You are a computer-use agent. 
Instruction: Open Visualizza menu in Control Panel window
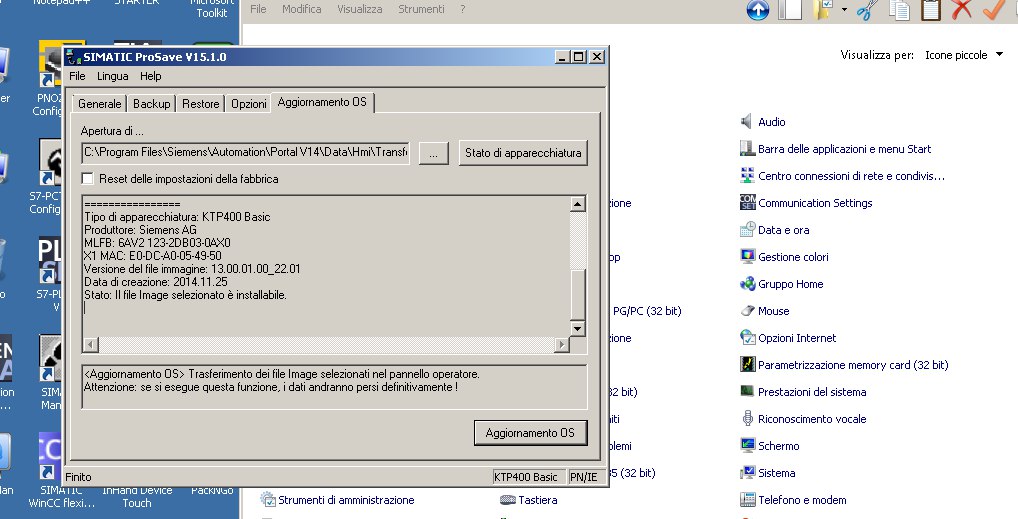coord(360,9)
